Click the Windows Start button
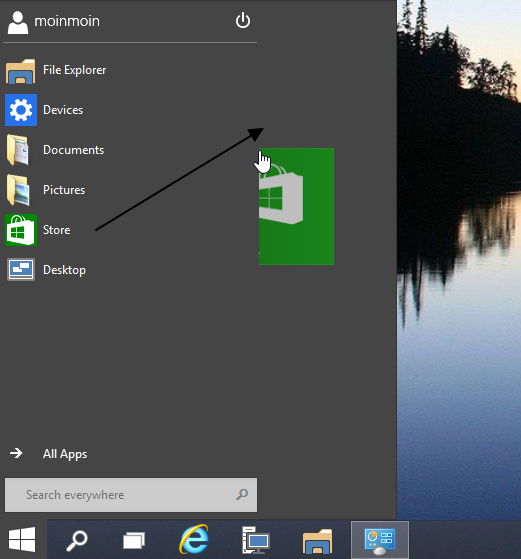Screen dimensions: 521x559 22,540
